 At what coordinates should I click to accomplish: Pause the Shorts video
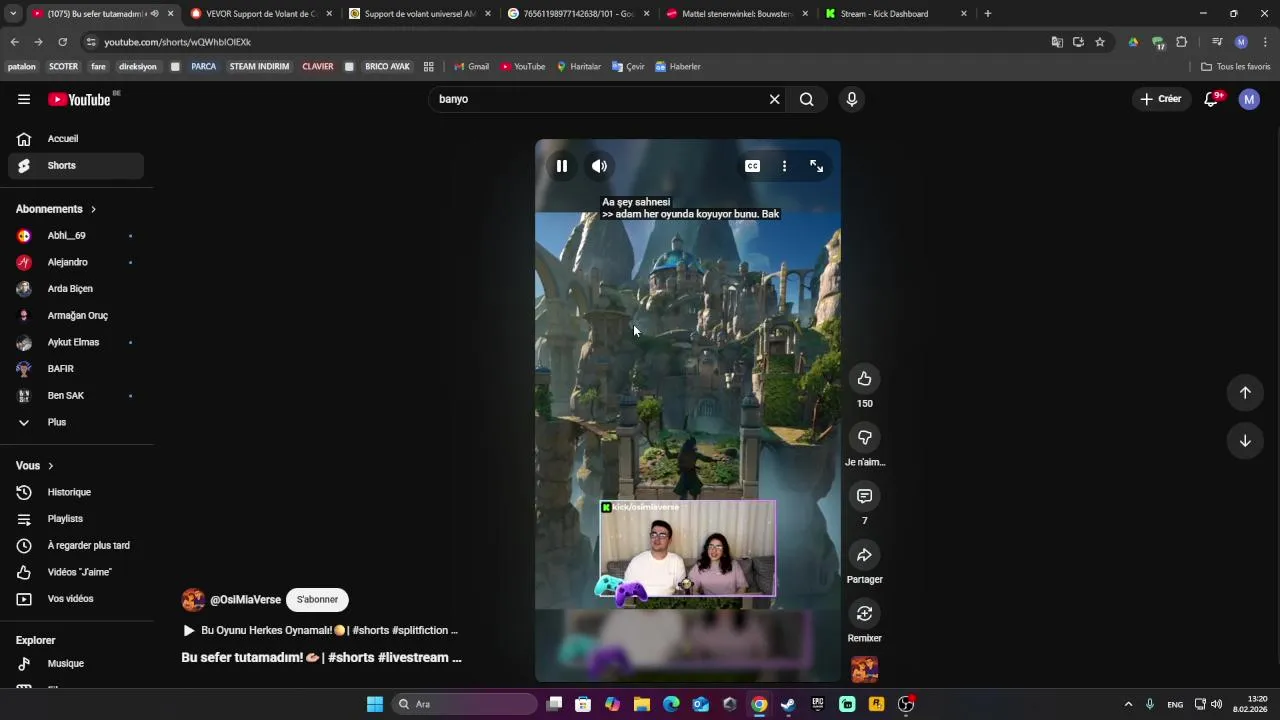[x=562, y=166]
